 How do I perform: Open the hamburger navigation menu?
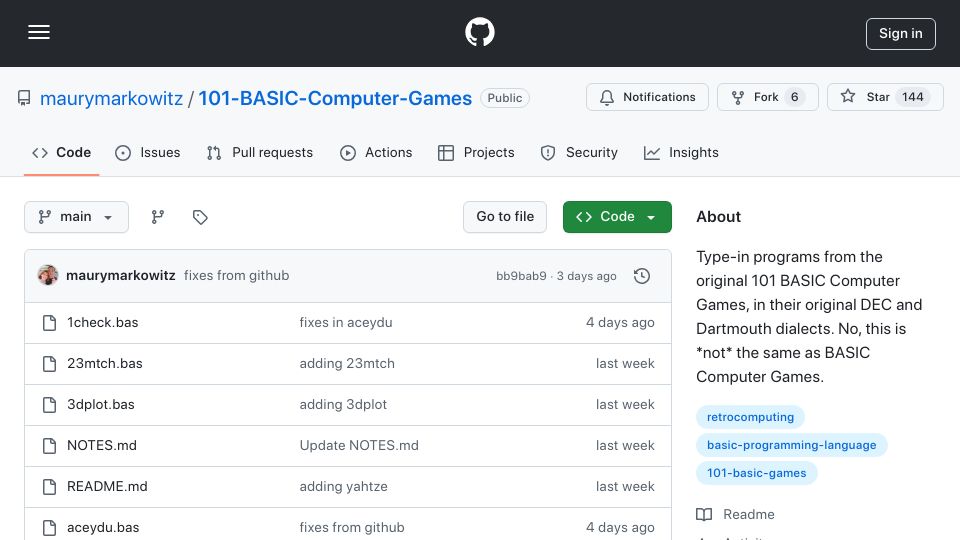coord(39,32)
